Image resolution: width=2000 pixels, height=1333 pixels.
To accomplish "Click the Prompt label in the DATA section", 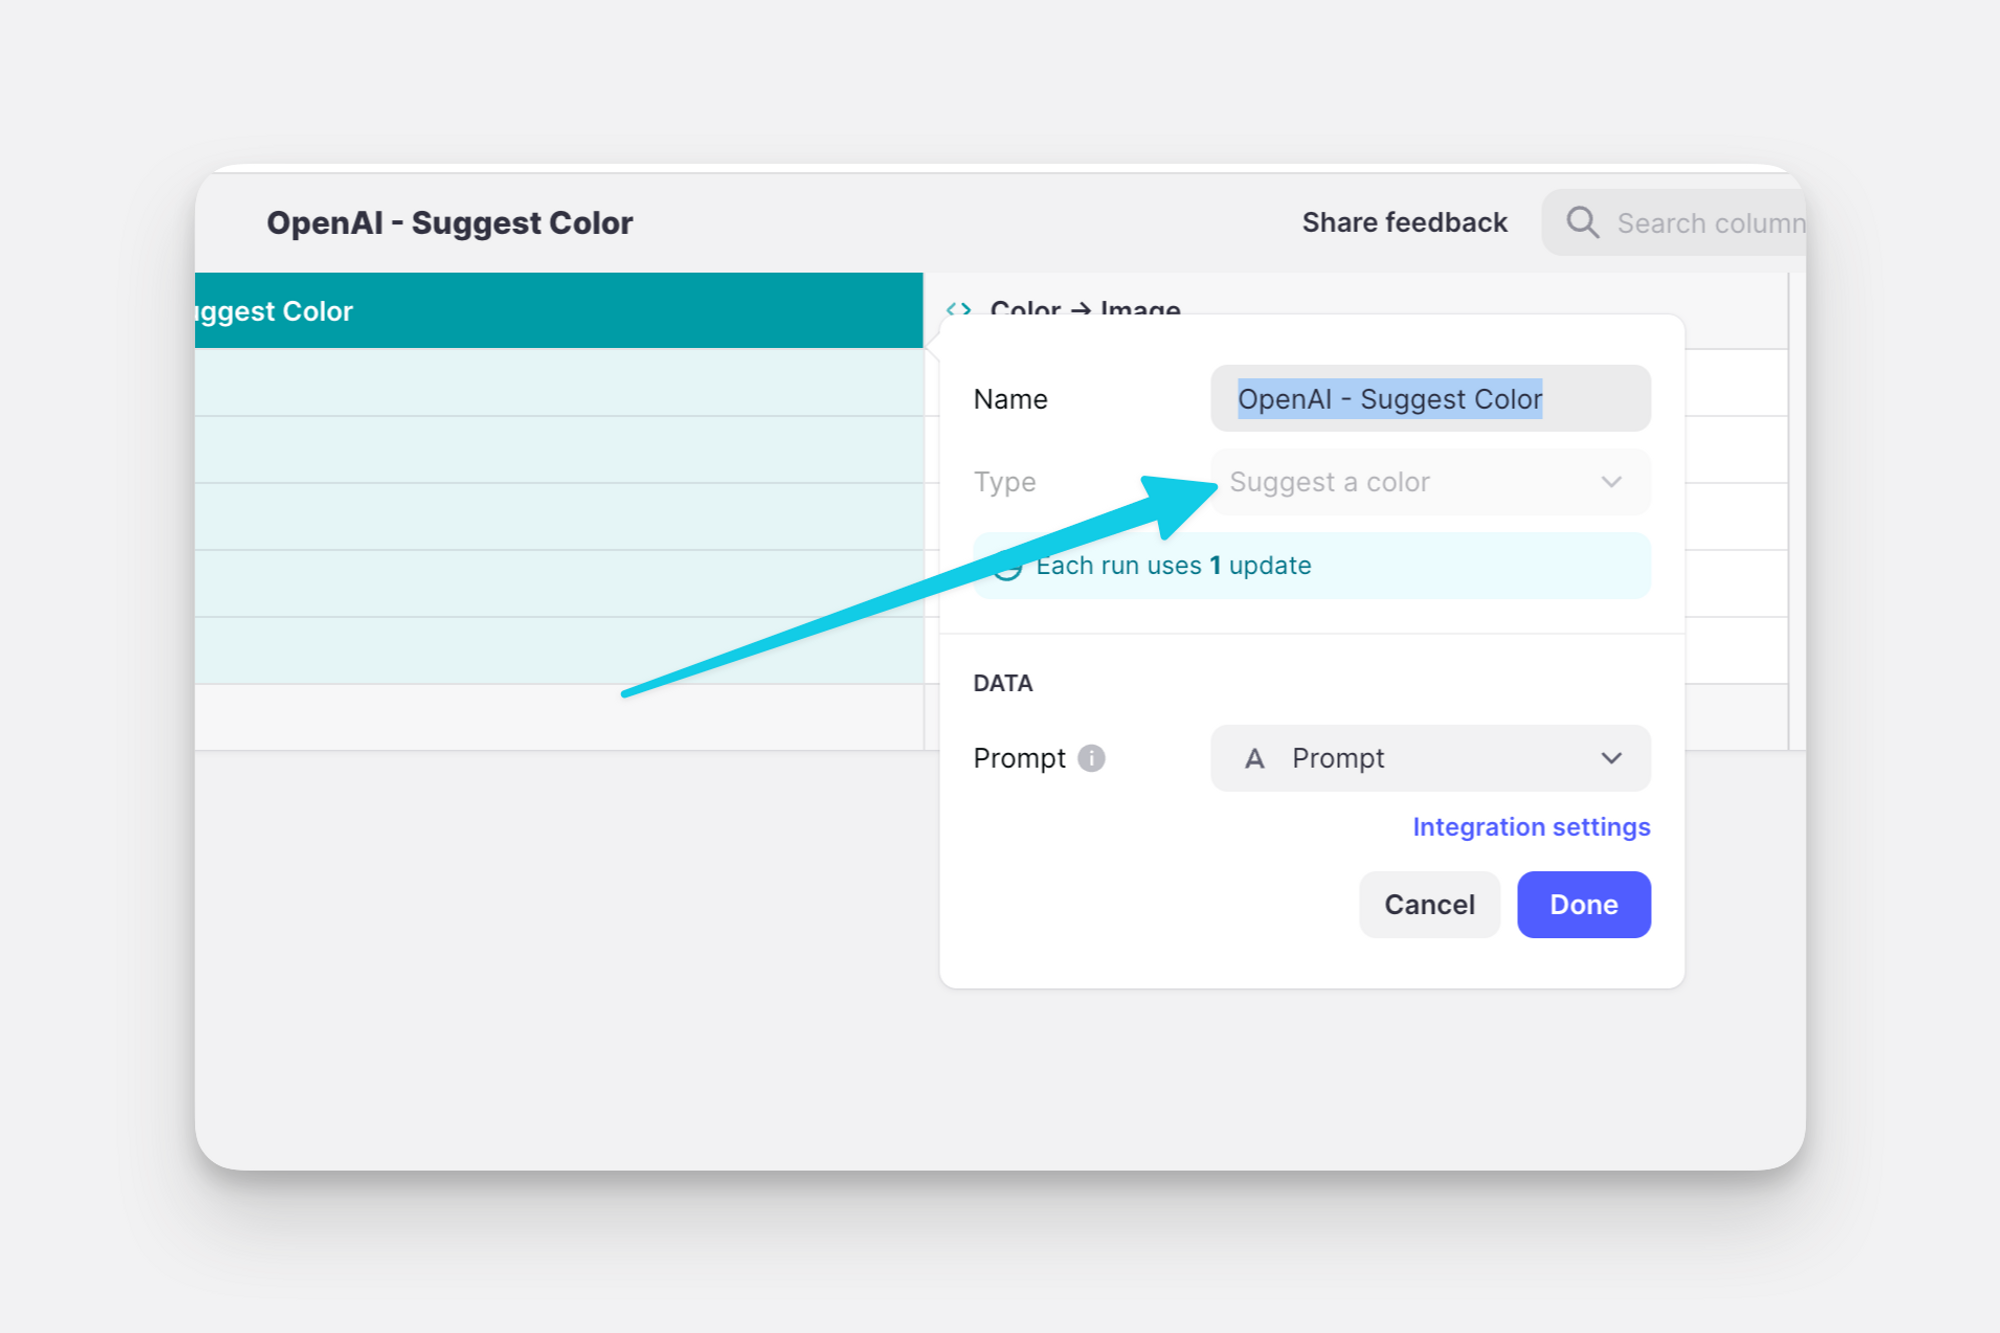I will (x=1019, y=759).
